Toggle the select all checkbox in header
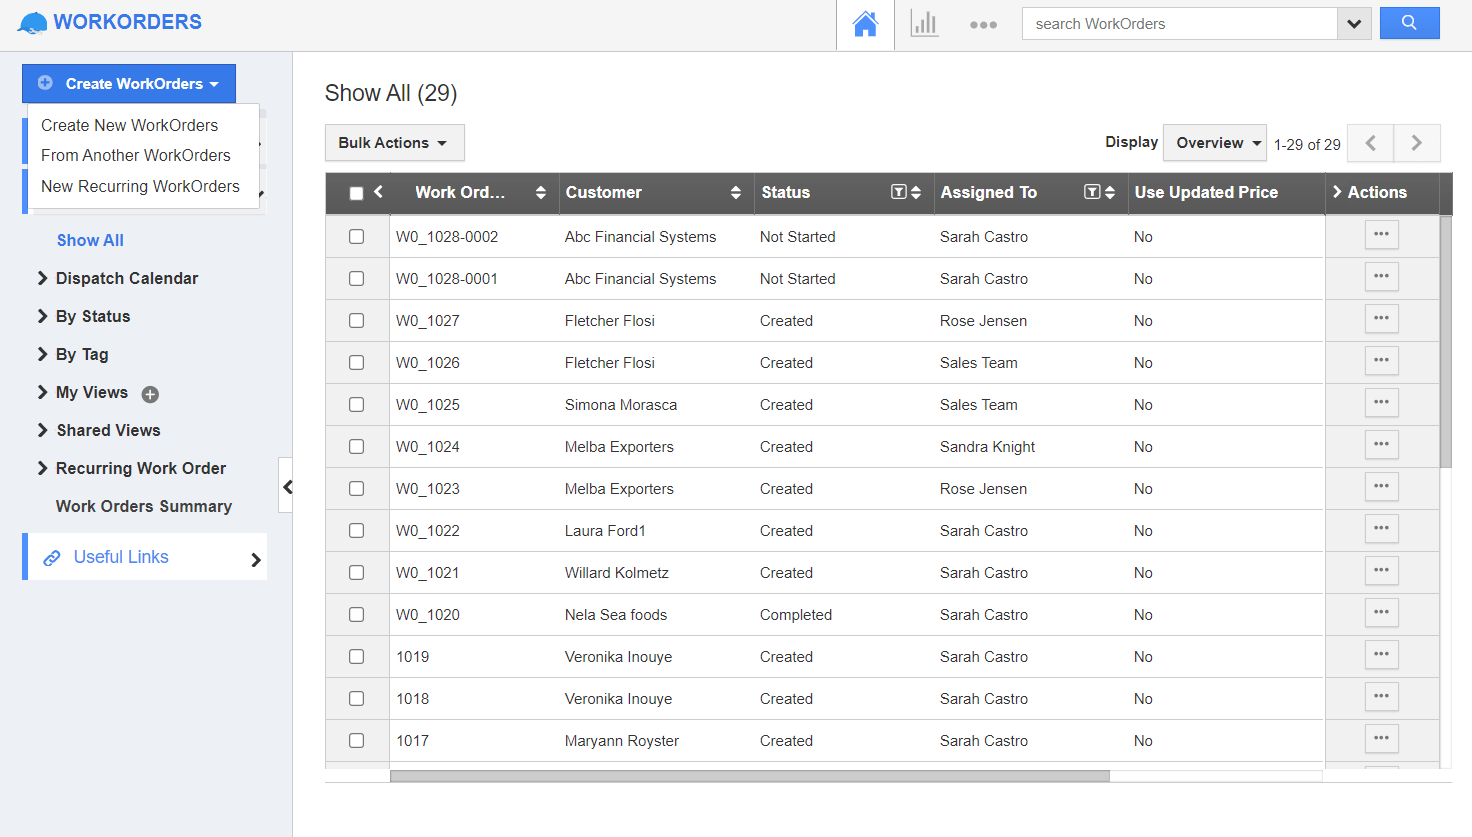Screen dimensions: 1472x837 pyautogui.click(x=356, y=193)
